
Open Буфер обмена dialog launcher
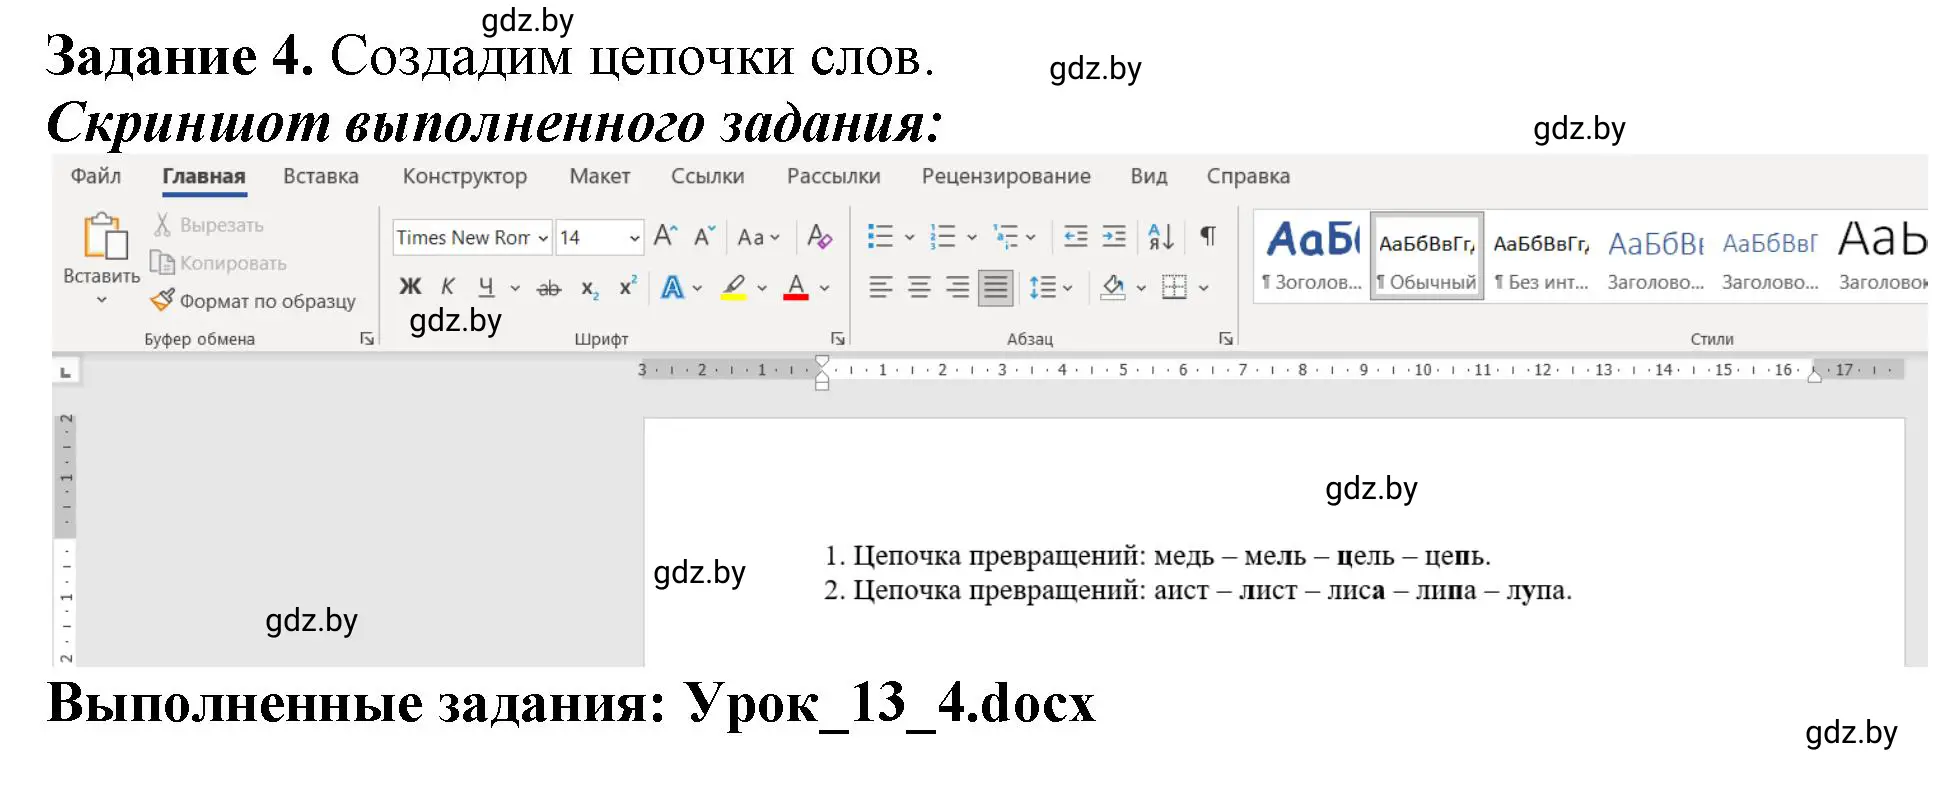click(367, 339)
